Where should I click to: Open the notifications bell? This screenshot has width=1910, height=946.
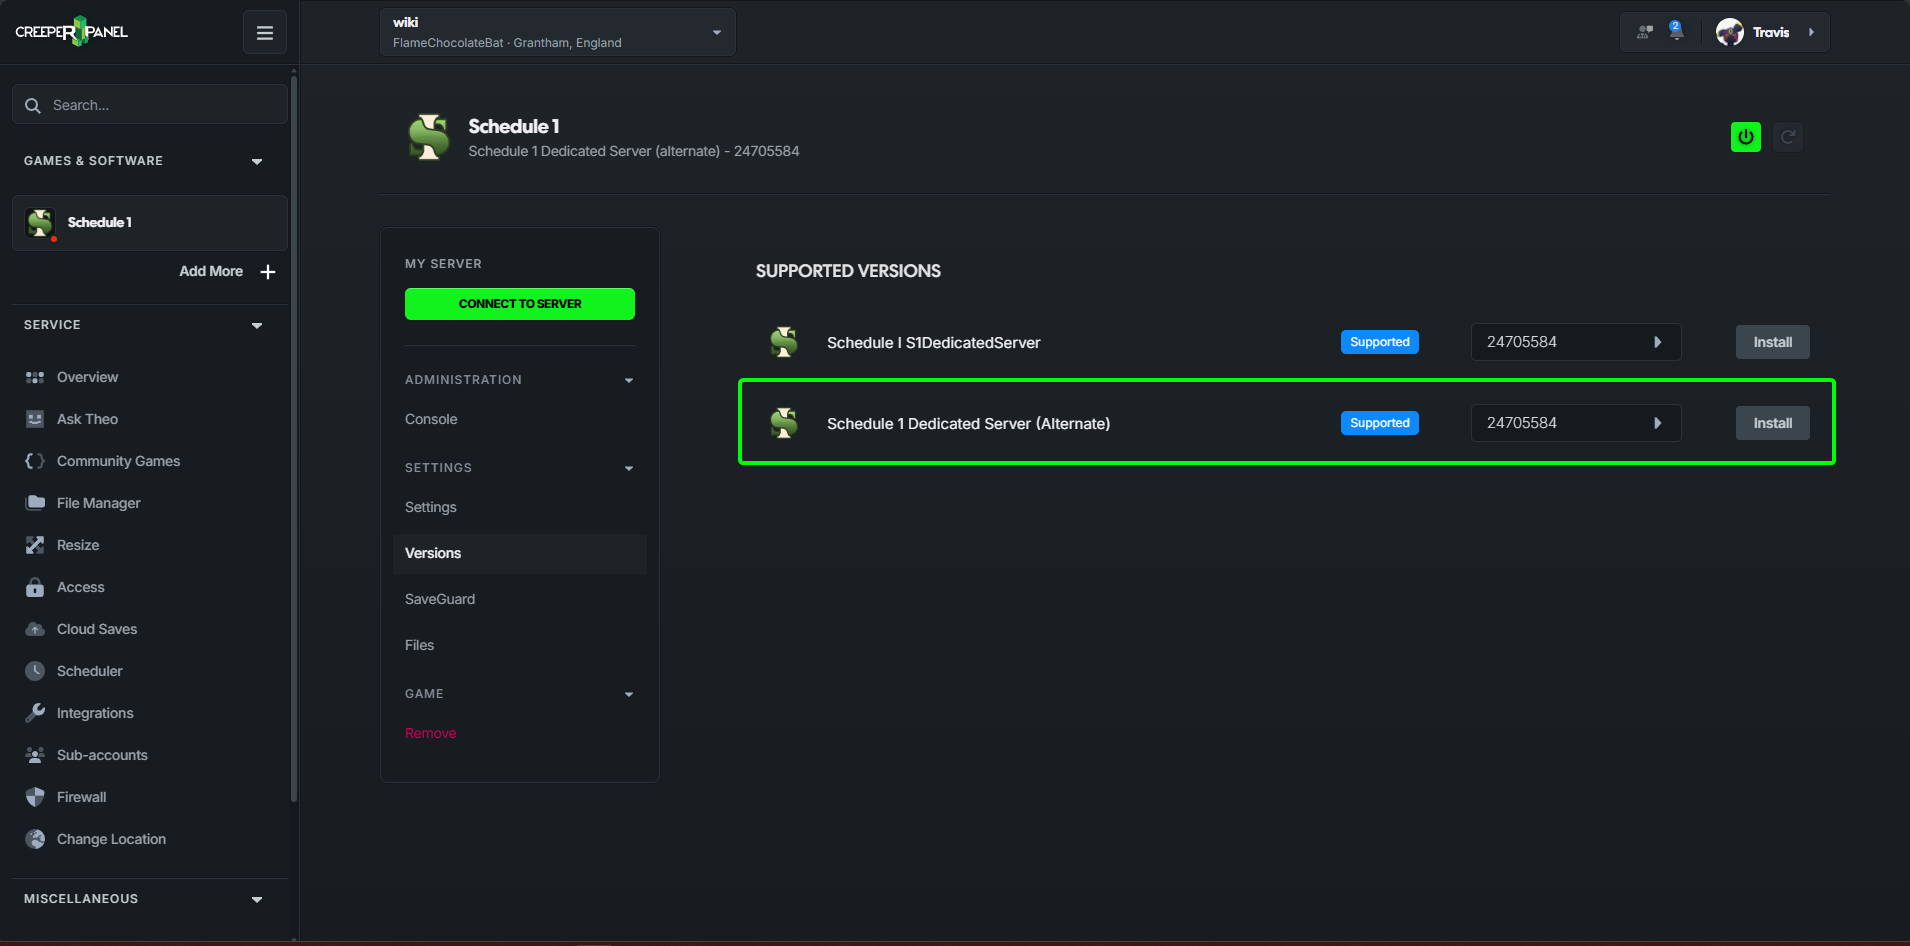[1676, 31]
